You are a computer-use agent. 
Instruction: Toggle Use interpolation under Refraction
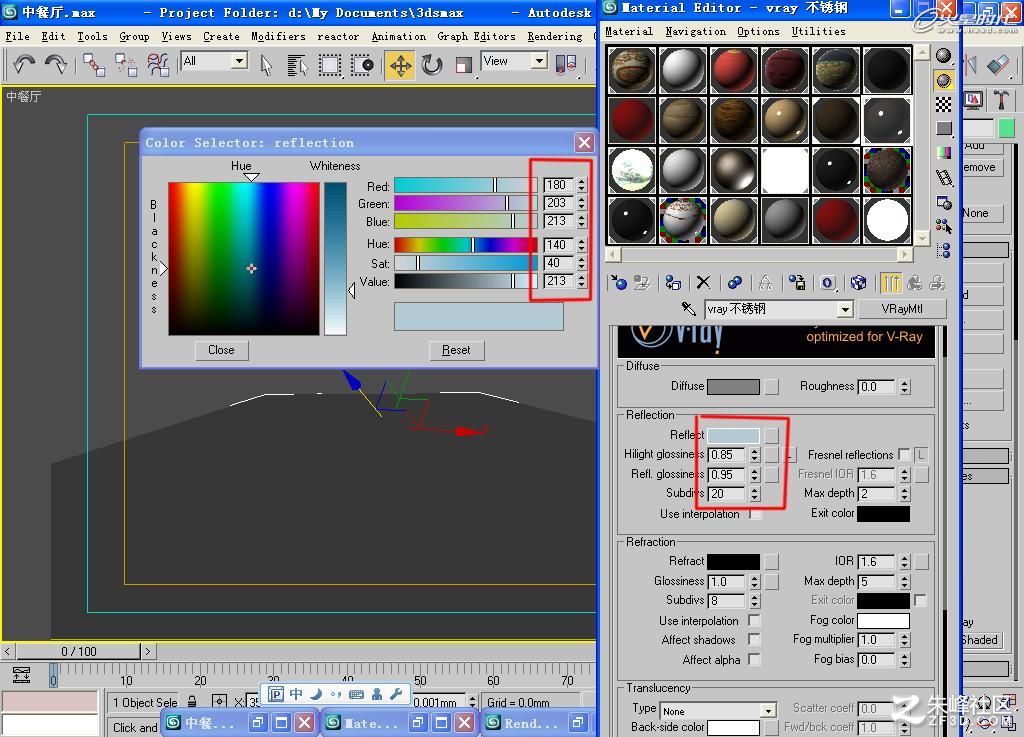tap(755, 620)
